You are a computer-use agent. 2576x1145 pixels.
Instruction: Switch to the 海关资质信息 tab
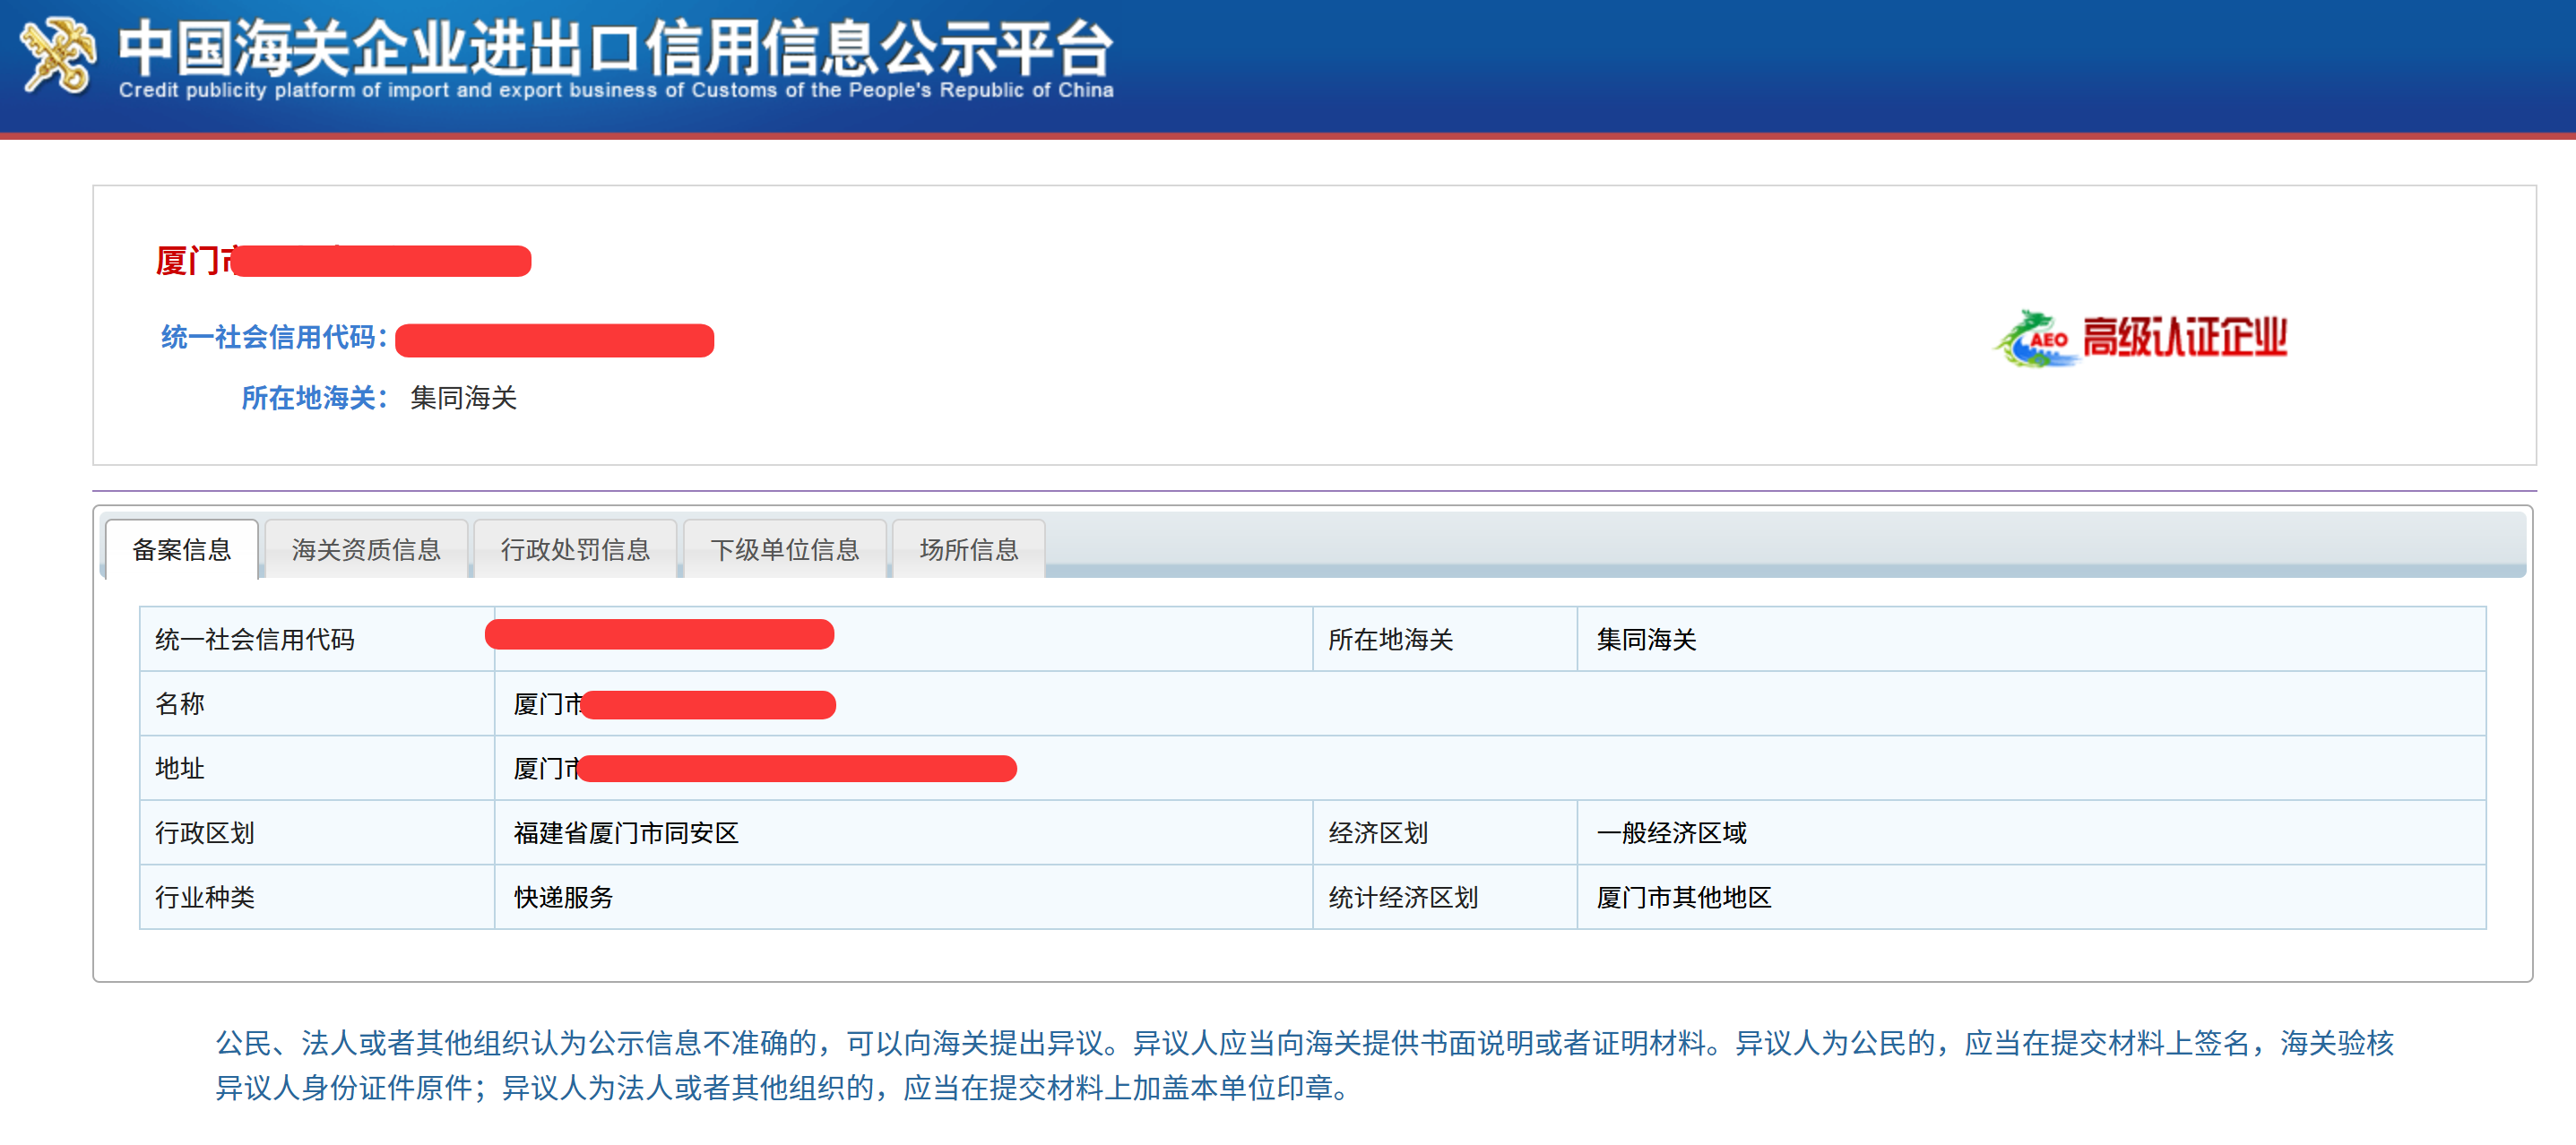pyautogui.click(x=366, y=549)
